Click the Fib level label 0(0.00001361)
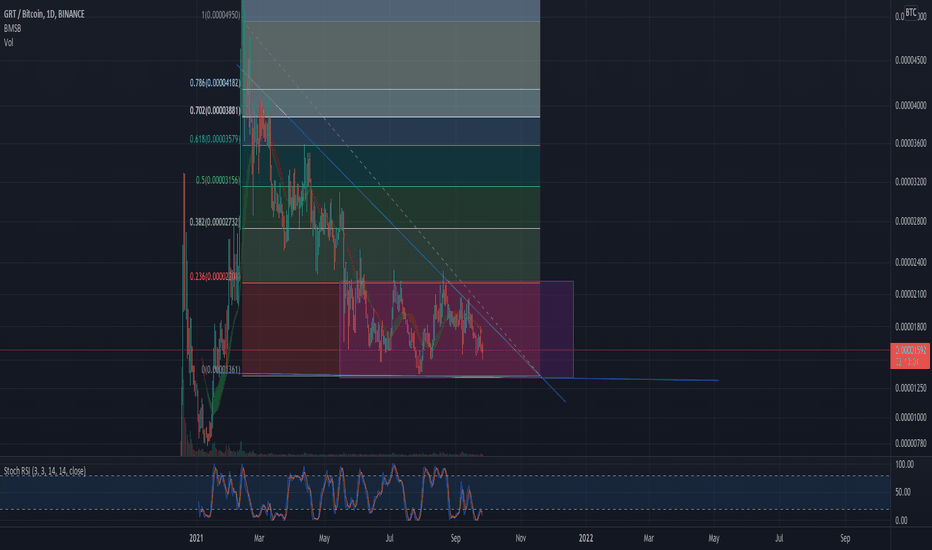932x550 pixels. [x=221, y=370]
